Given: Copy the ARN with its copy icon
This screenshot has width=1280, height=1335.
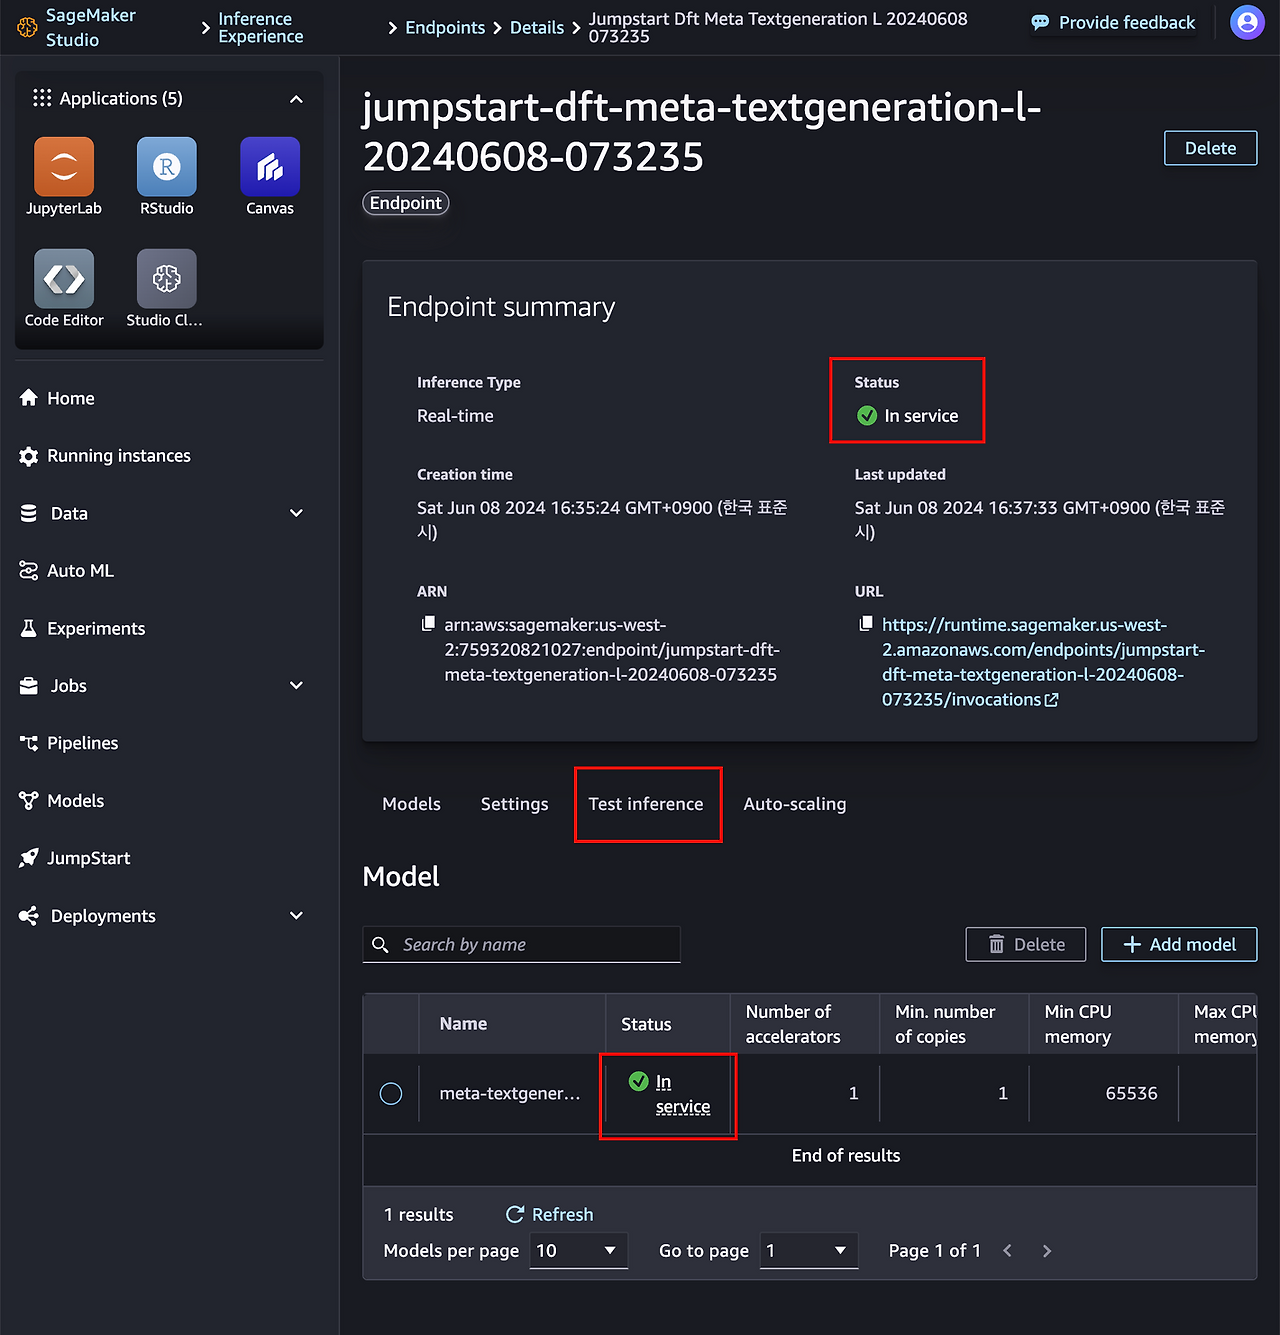Looking at the screenshot, I should 428,624.
